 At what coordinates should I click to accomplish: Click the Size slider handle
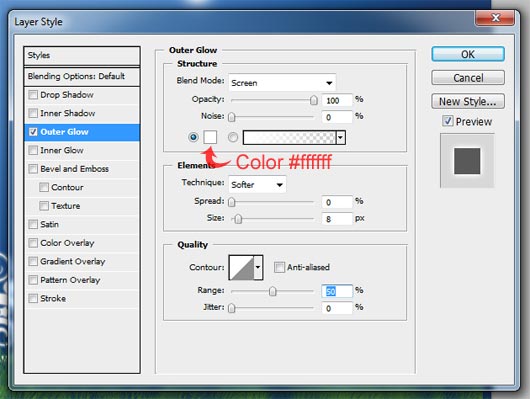(x=238, y=219)
